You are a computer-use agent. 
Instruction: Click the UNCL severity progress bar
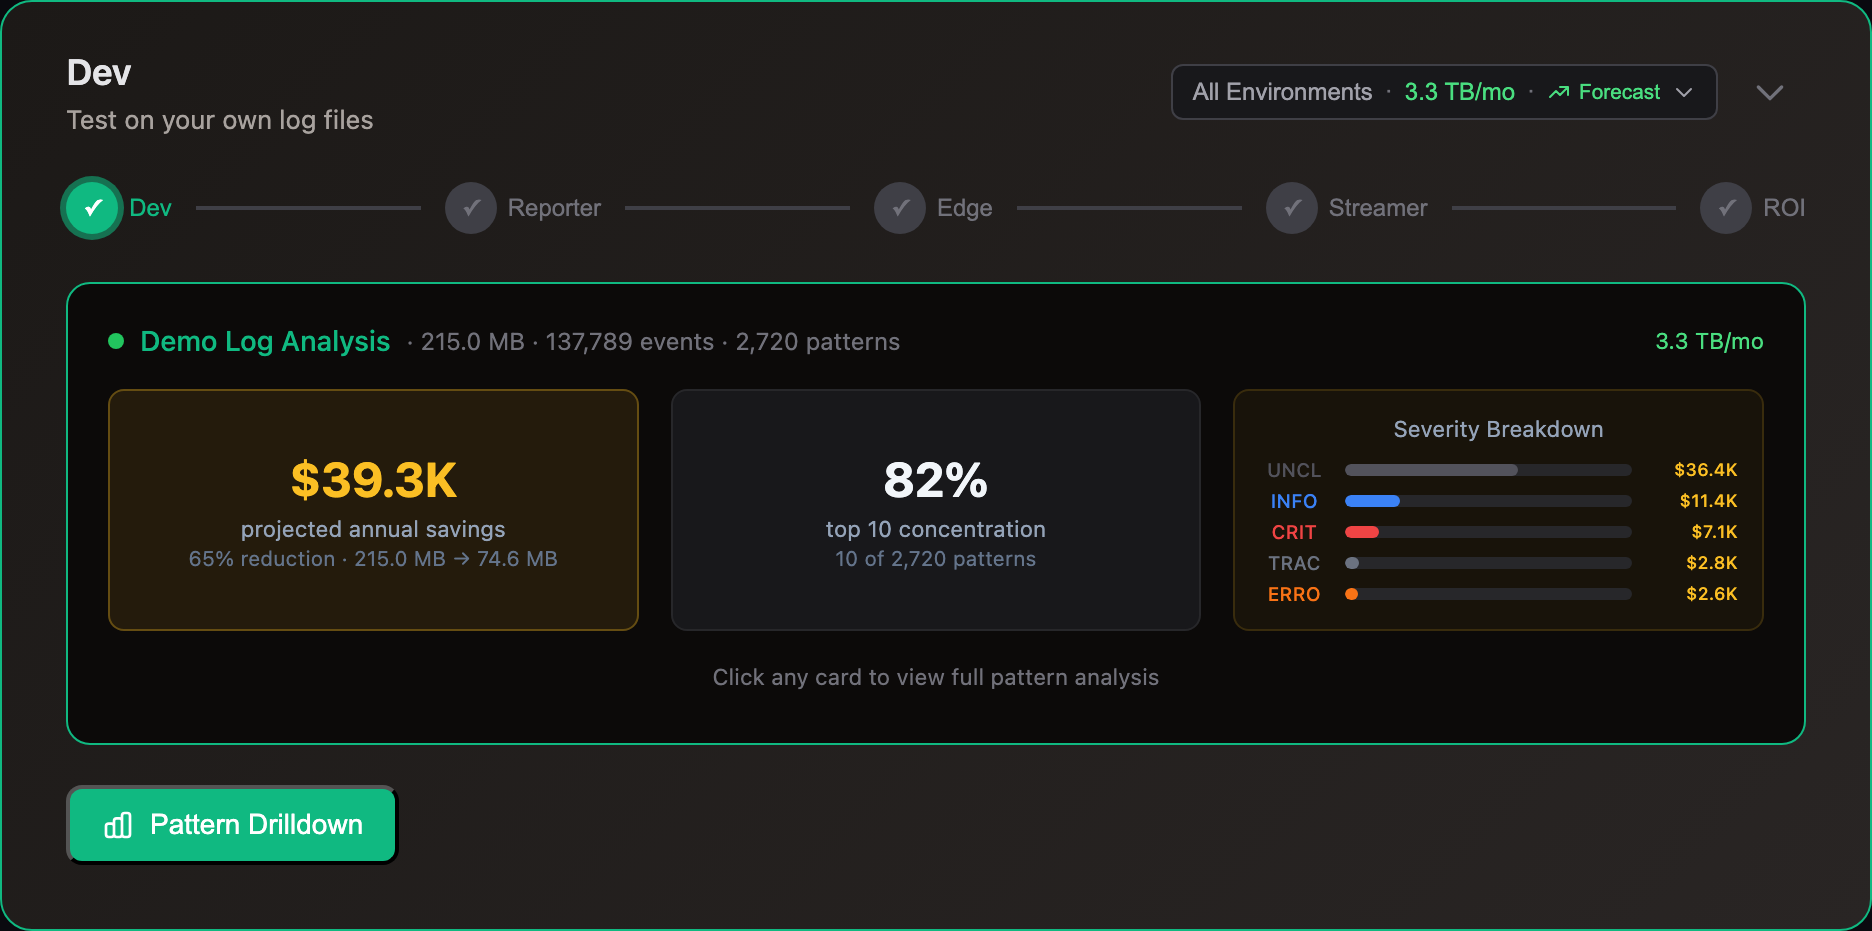pyautogui.click(x=1487, y=470)
